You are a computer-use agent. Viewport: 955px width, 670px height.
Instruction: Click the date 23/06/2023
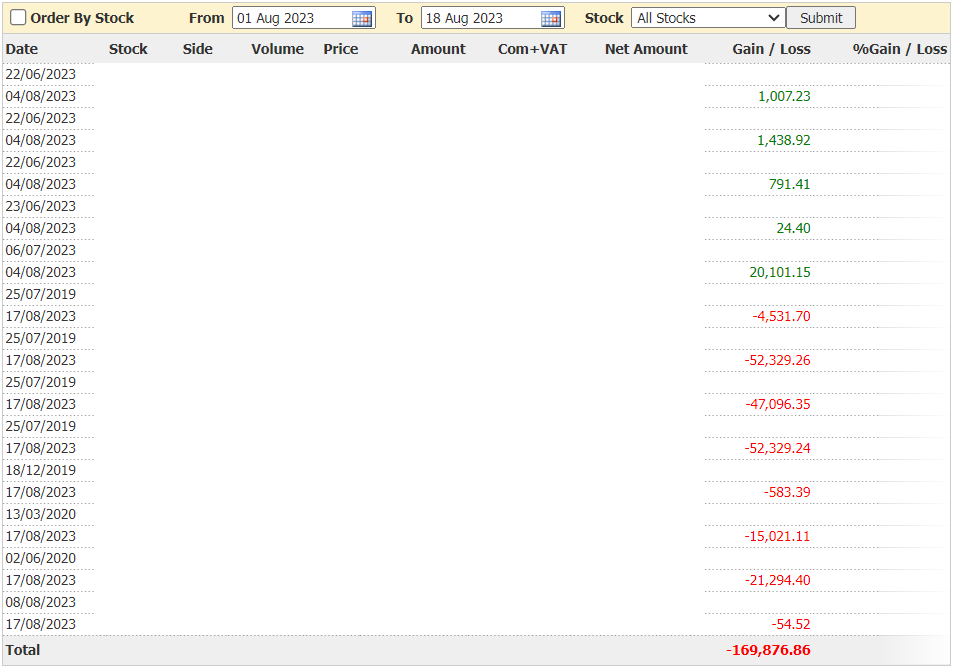[41, 206]
